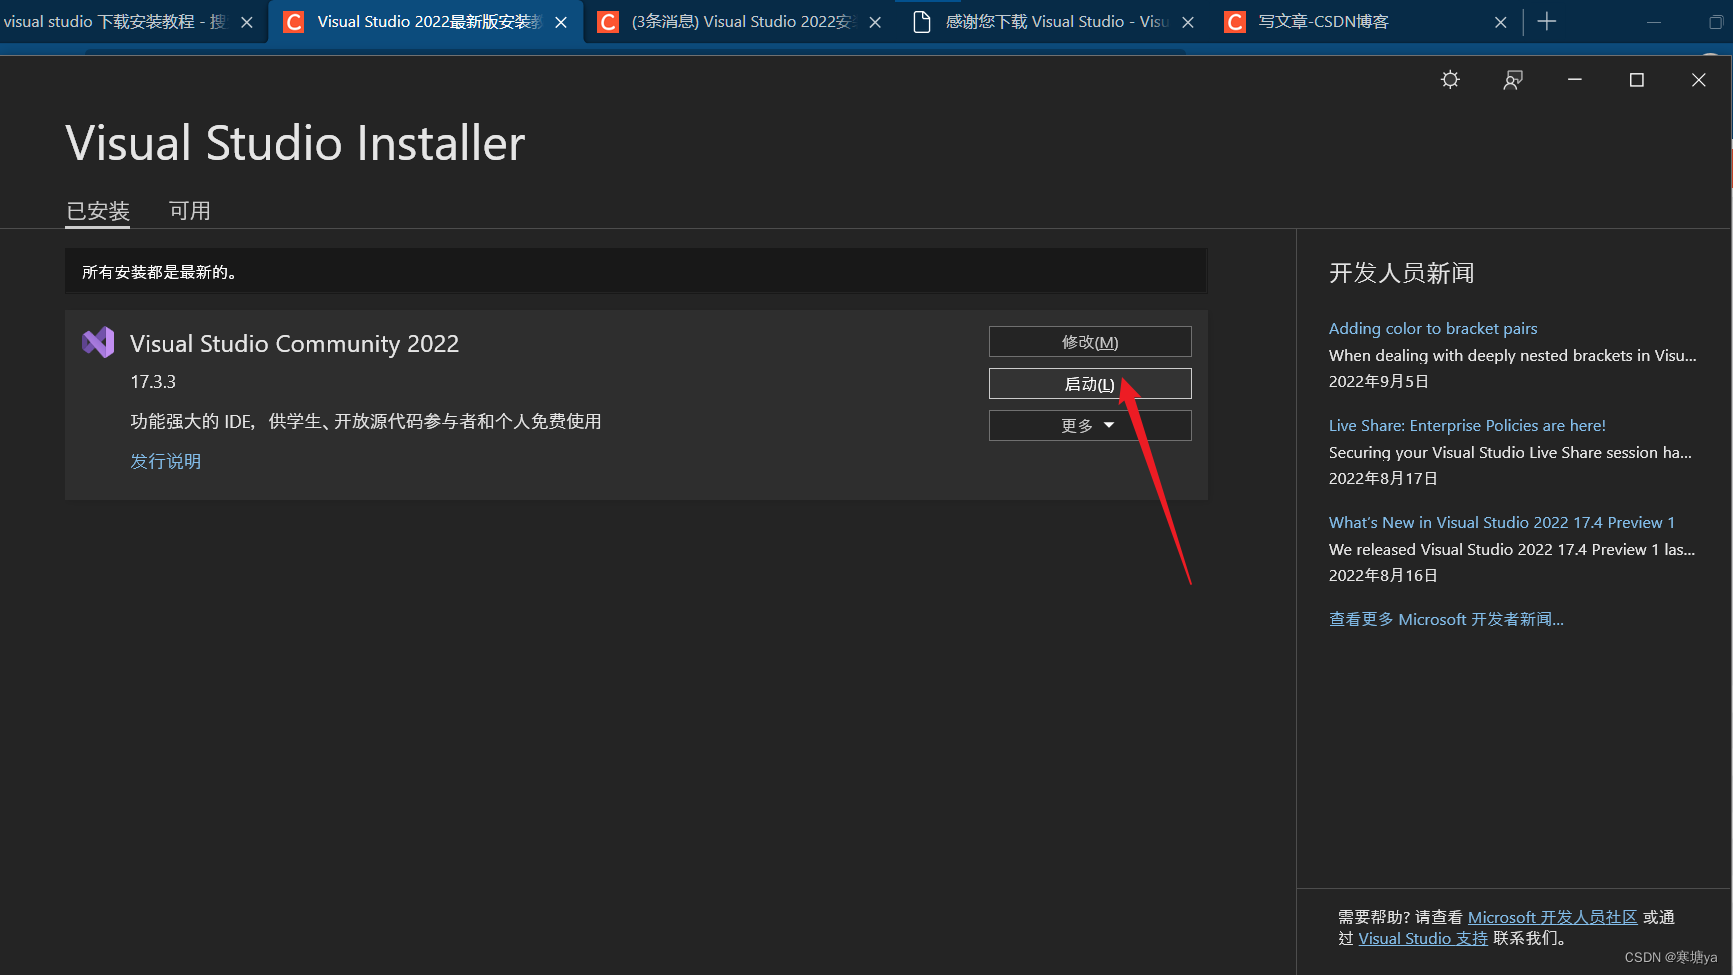The image size is (1733, 975).
Task: Click the CSDN favicon on '写文章-CSDN博客' tab
Action: (1236, 22)
